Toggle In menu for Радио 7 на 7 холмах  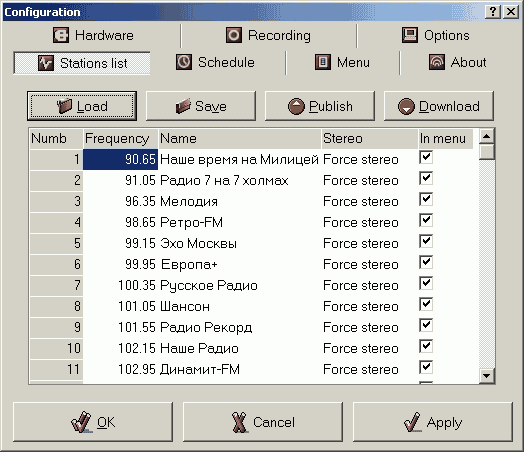(426, 178)
